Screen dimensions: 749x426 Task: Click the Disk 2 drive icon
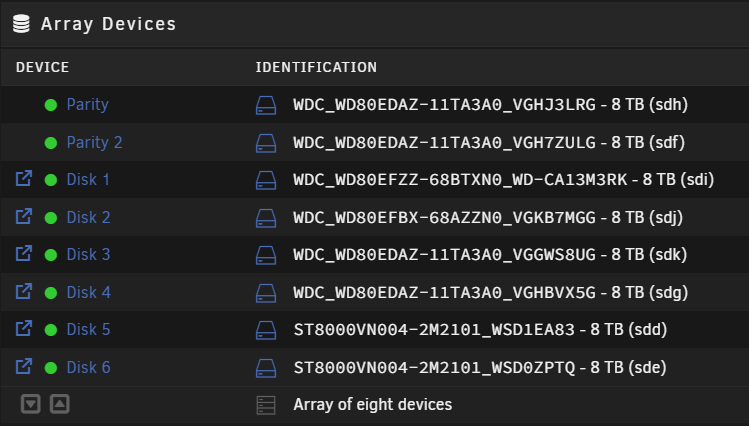click(265, 217)
